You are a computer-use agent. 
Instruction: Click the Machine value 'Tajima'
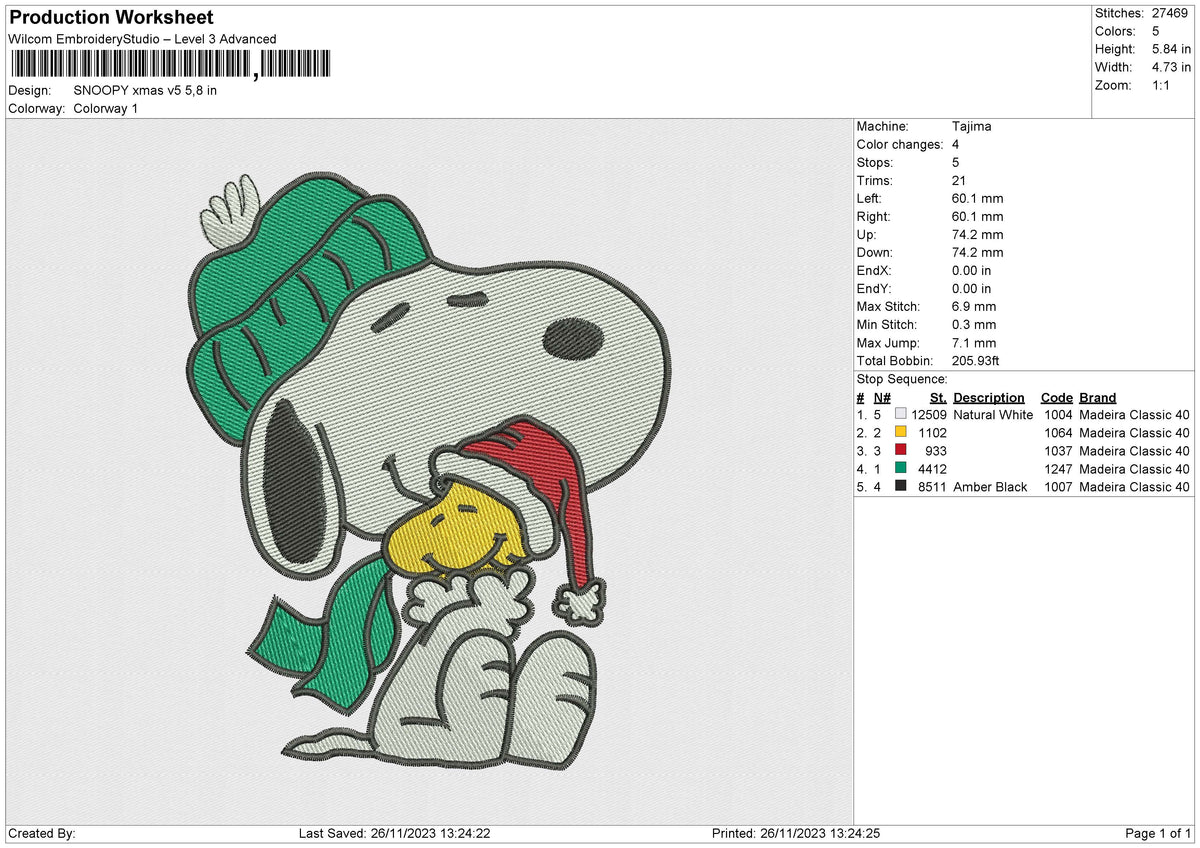tap(972, 127)
